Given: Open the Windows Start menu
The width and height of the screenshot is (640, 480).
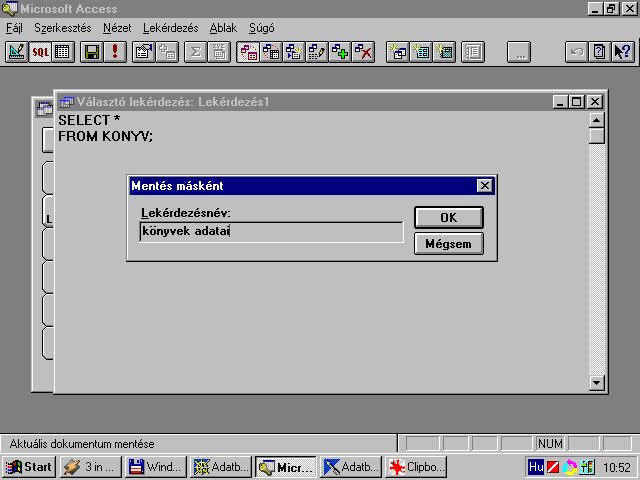Looking at the screenshot, I should (28, 467).
